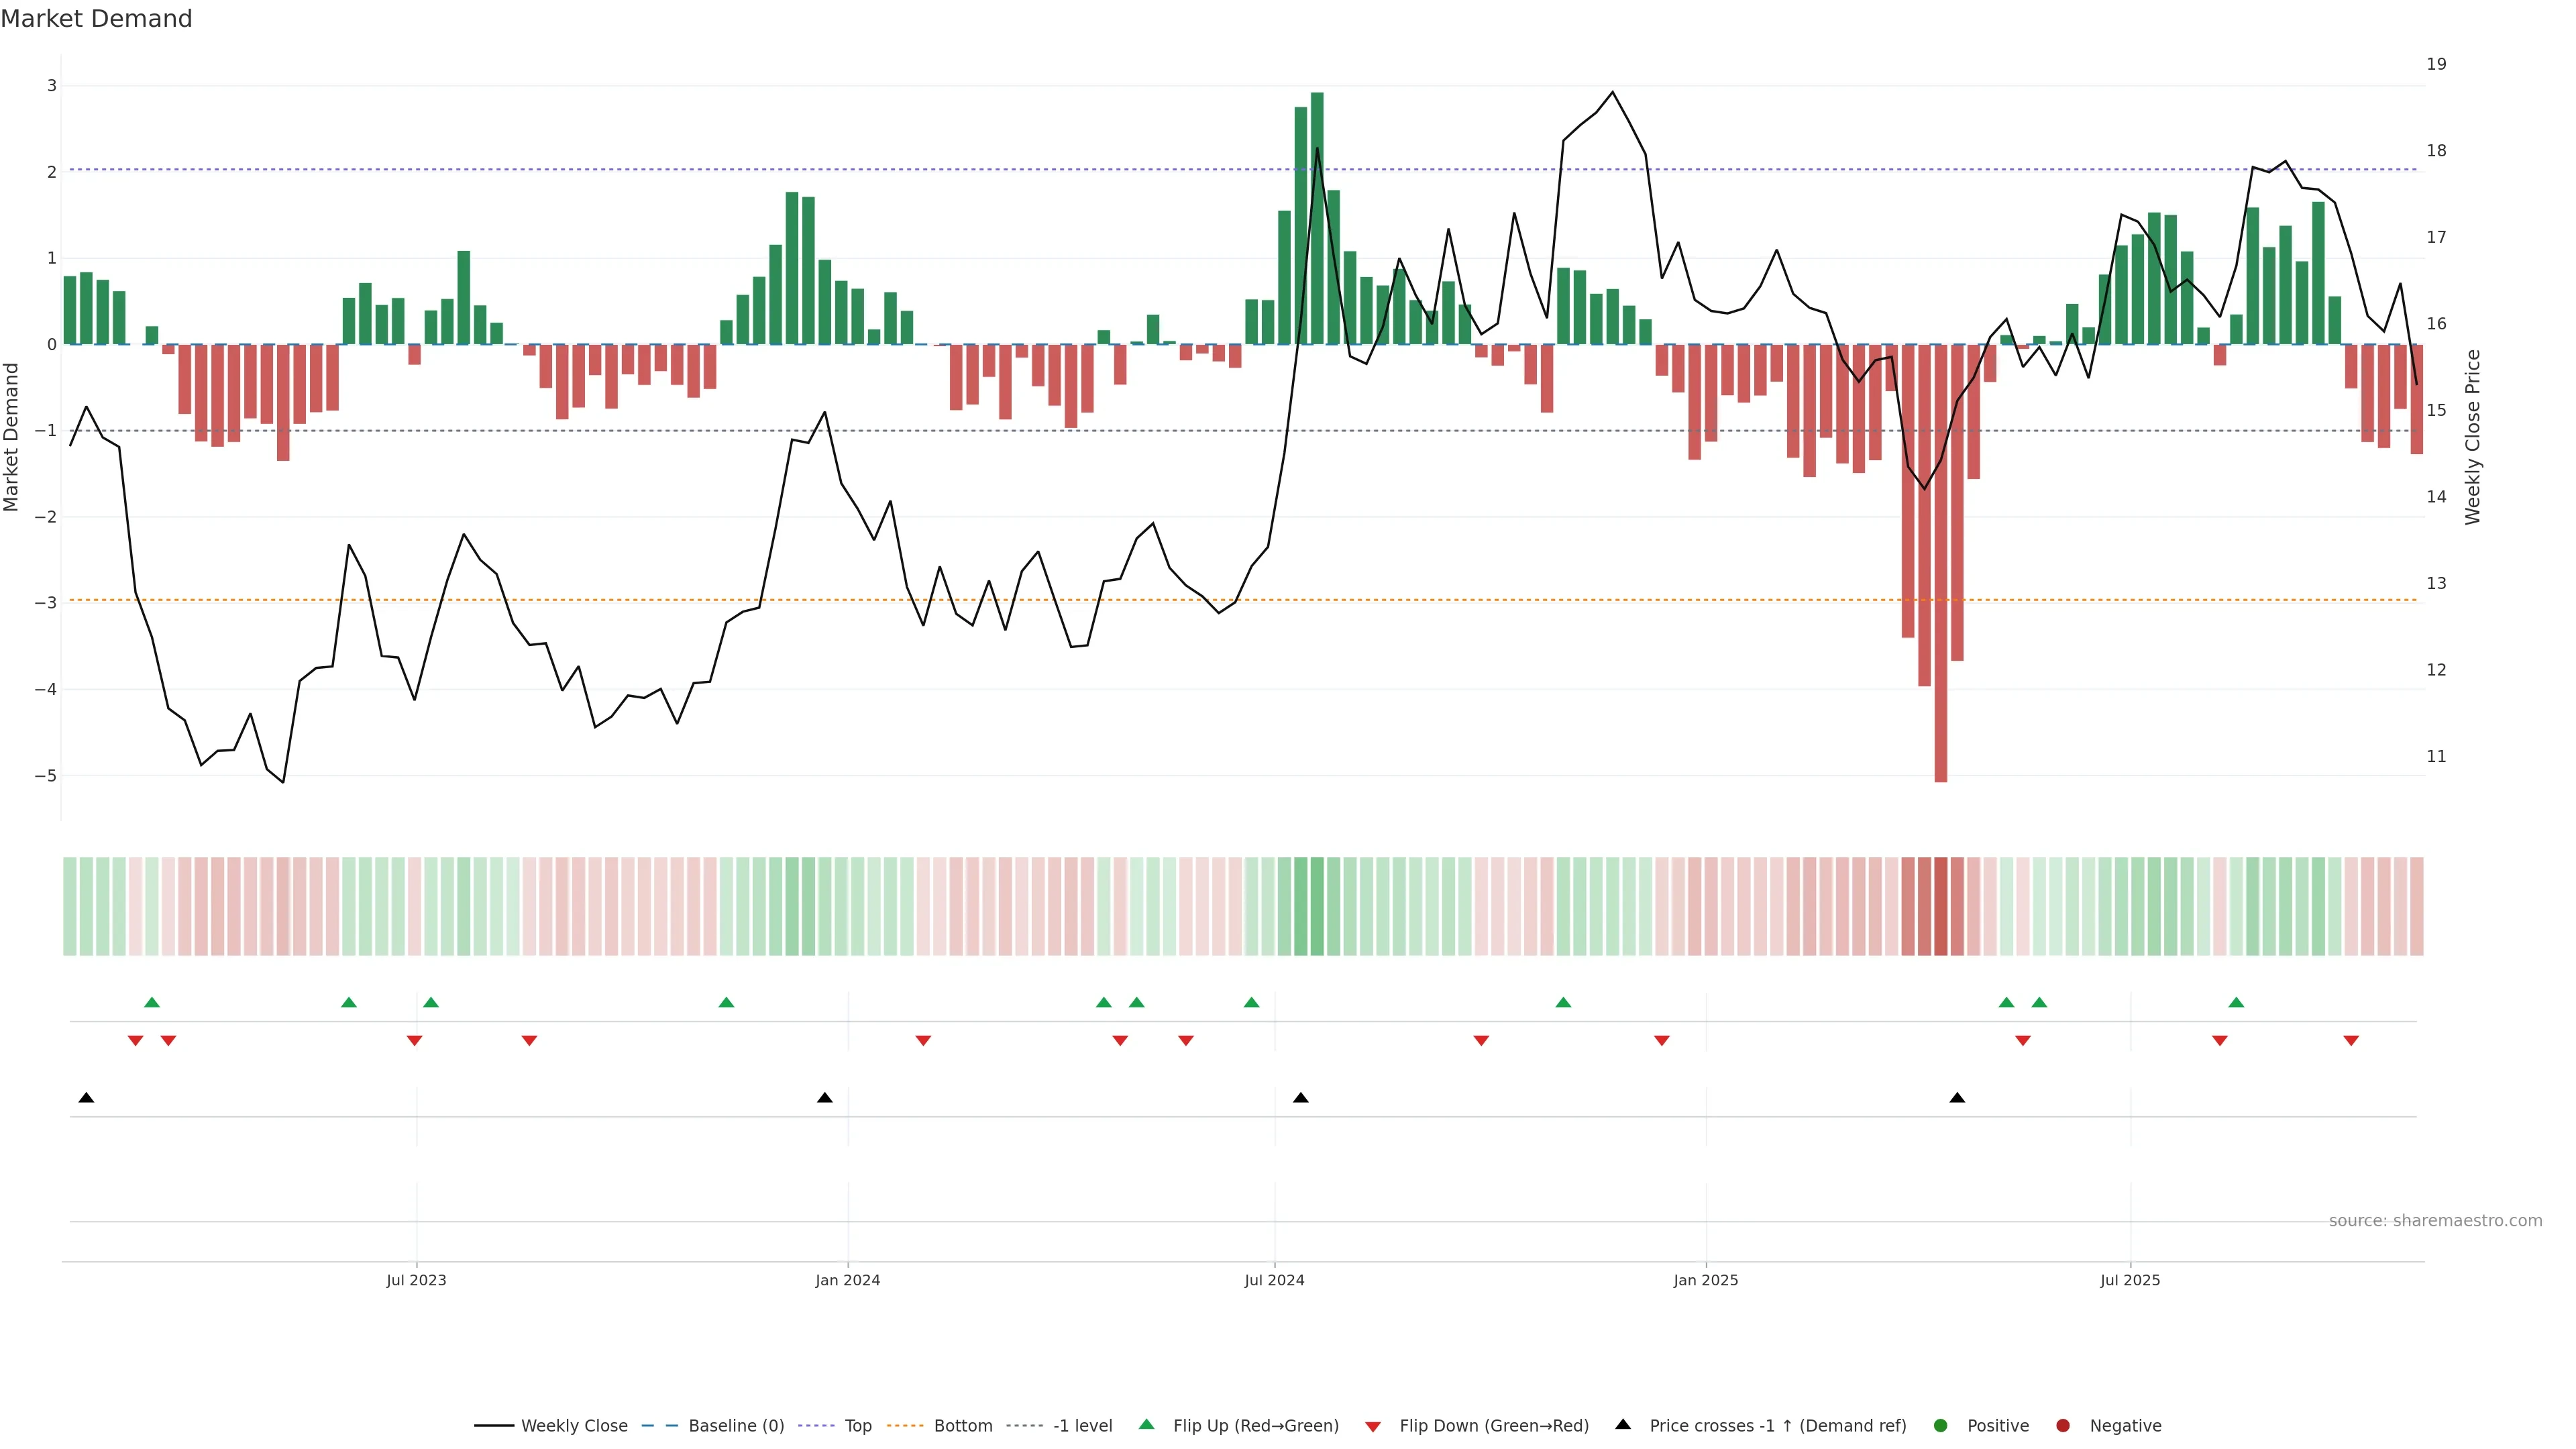
Task: Click the Market Demand chart title
Action: (97, 19)
